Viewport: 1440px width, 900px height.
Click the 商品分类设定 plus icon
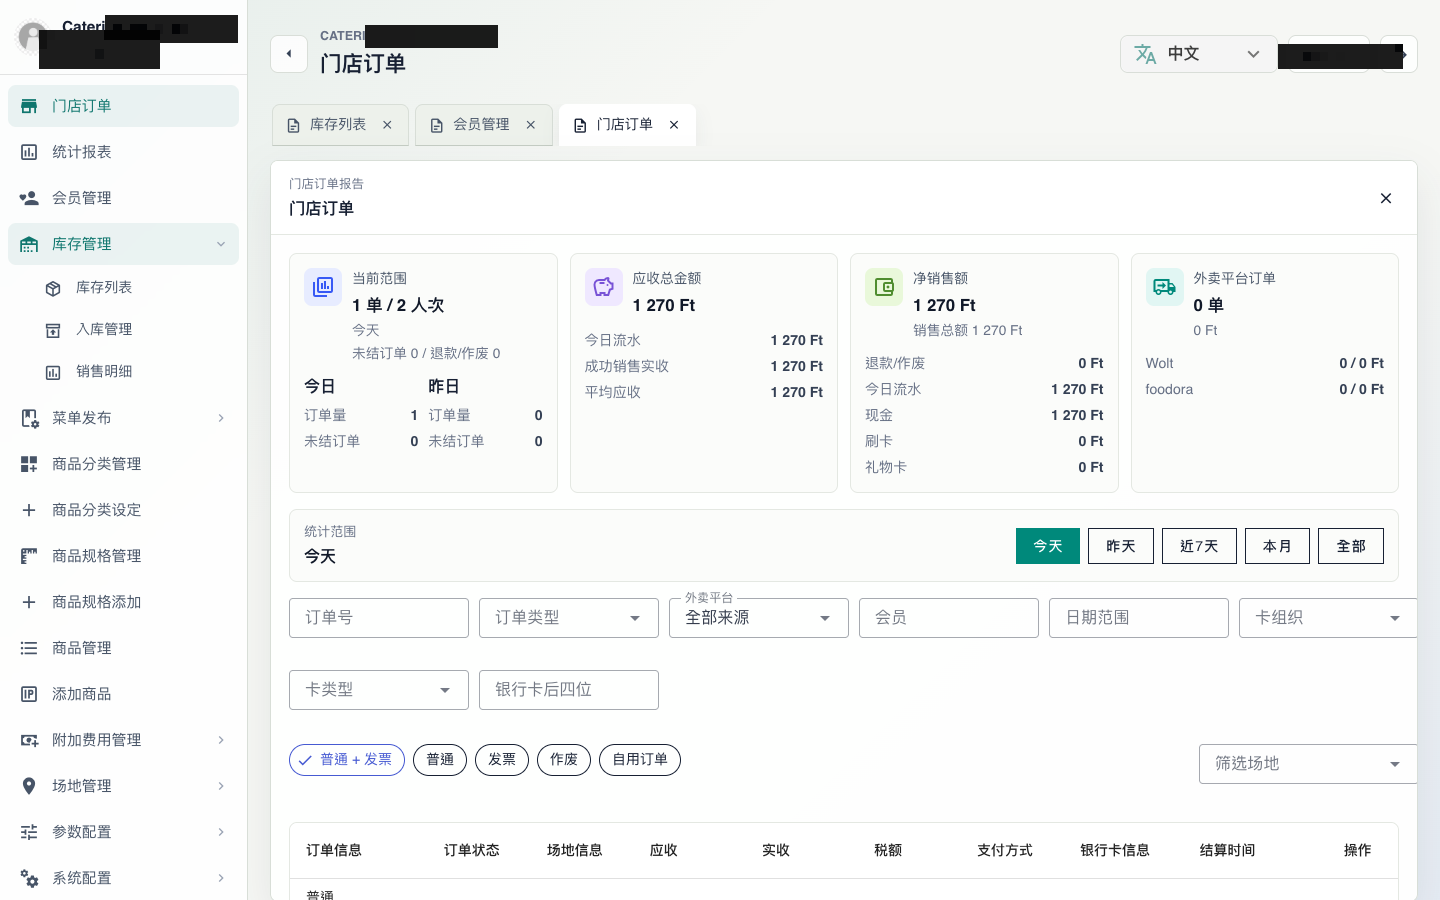[x=29, y=510]
